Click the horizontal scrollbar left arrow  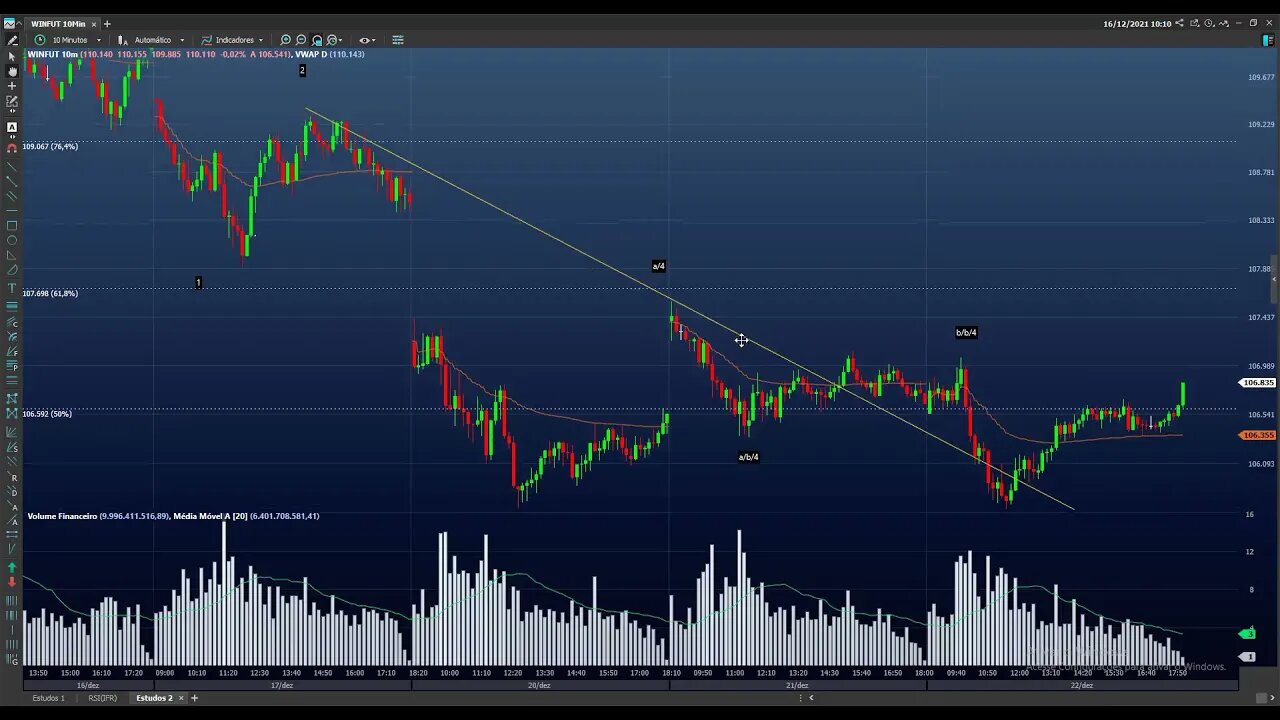pos(811,697)
